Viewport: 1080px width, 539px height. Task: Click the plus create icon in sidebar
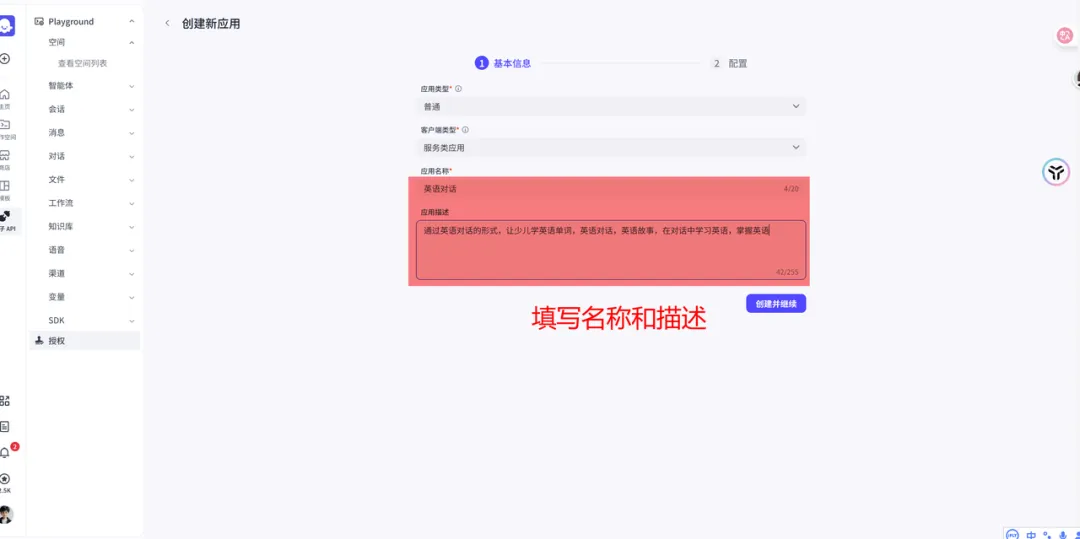click(5, 59)
